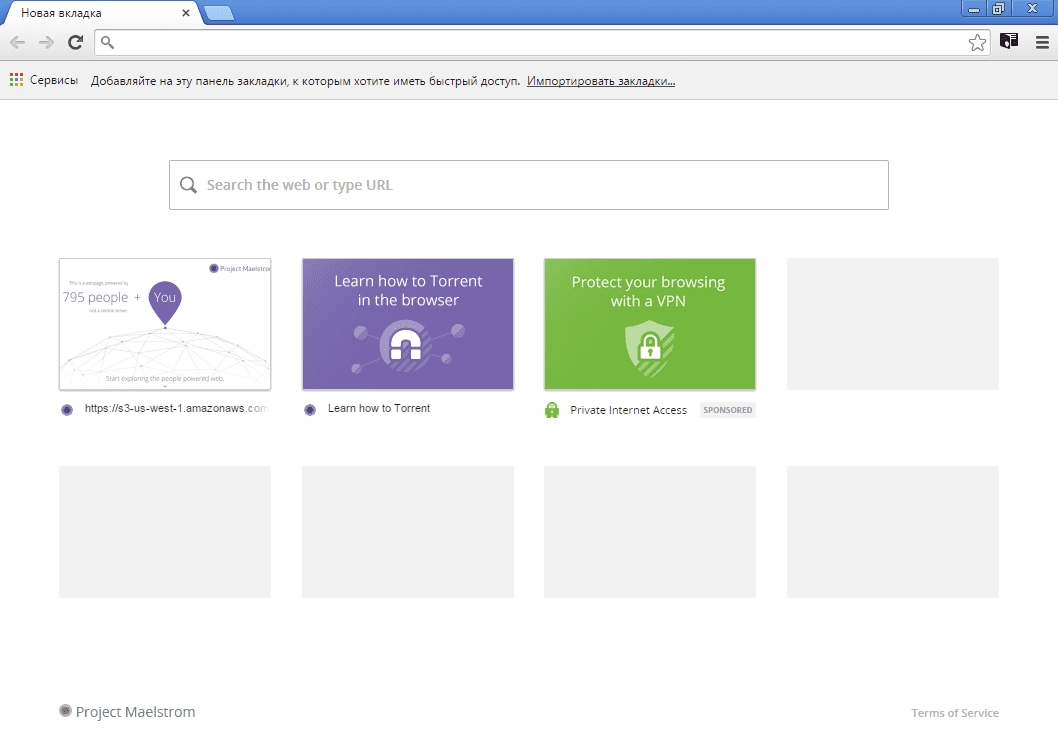The height and width of the screenshot is (736, 1058).
Task: Open the Learn how to Torrent text link
Action: click(379, 408)
